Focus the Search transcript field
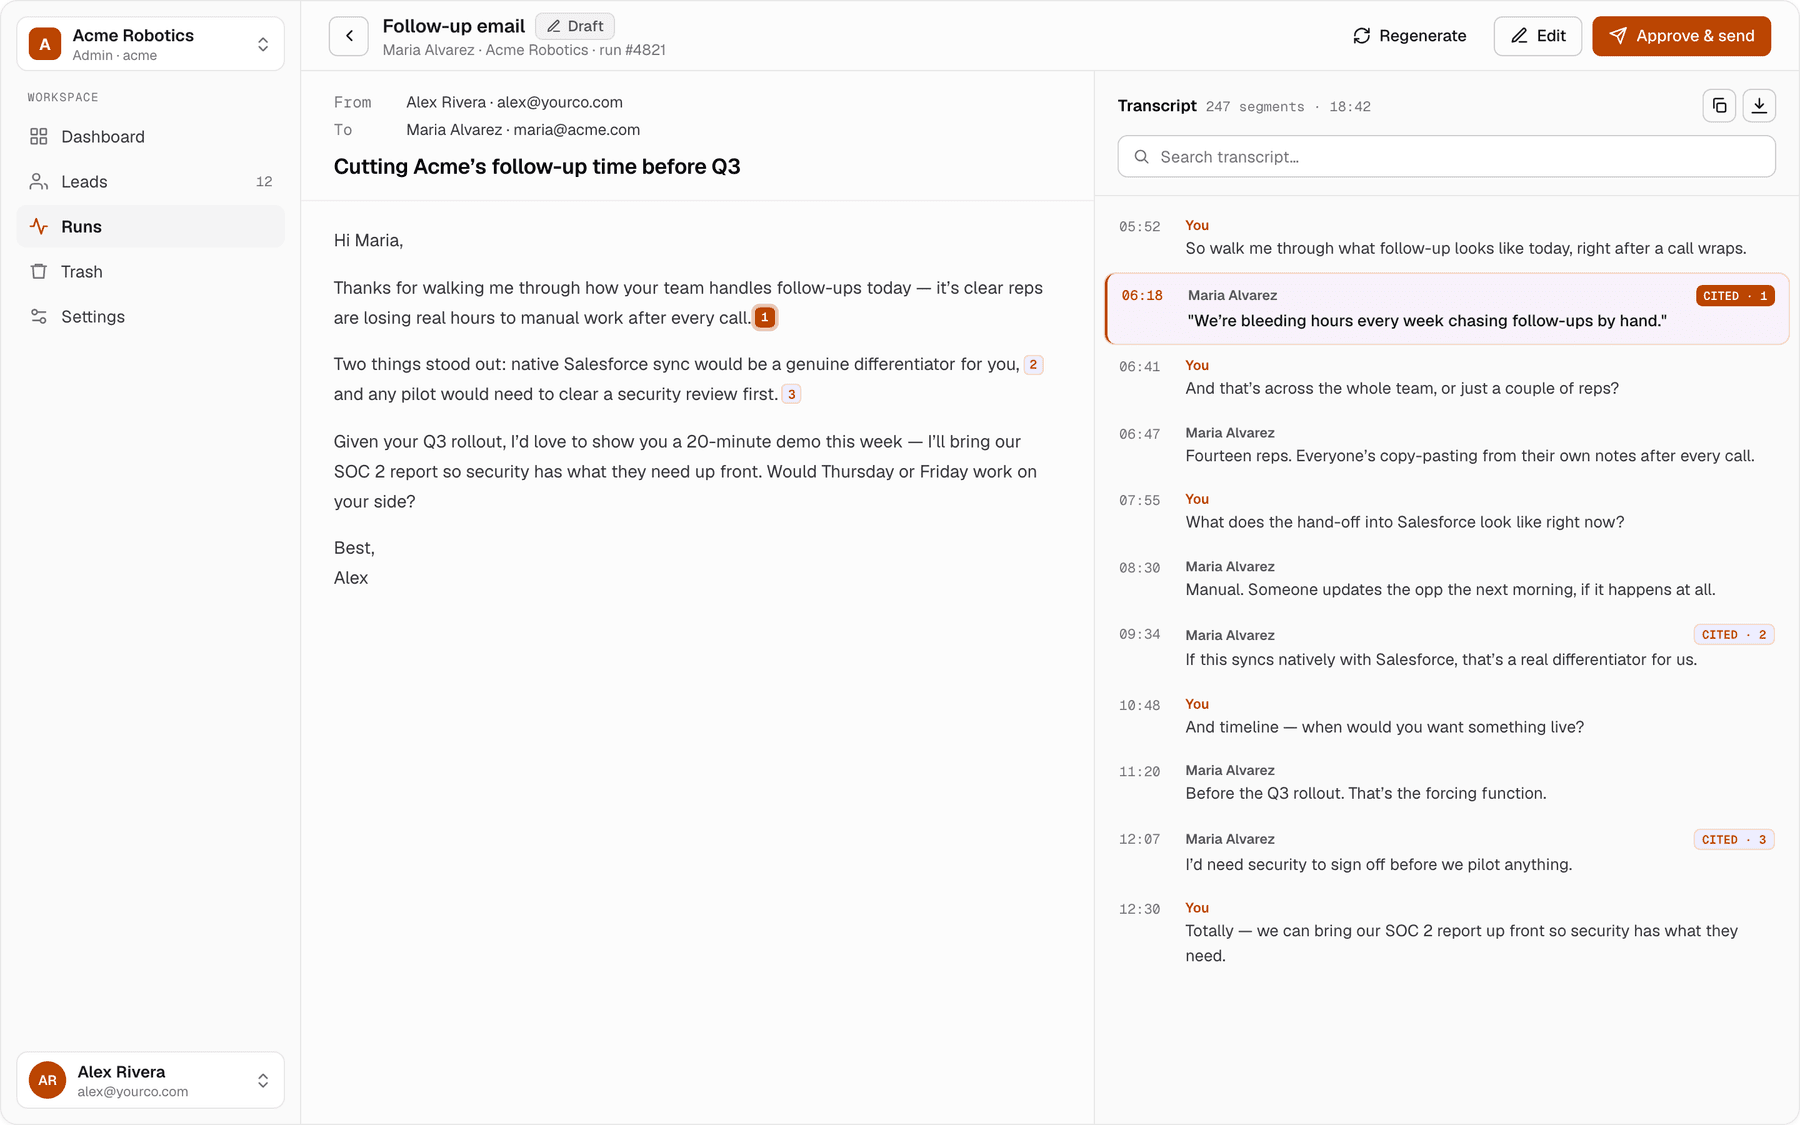 click(x=1447, y=157)
